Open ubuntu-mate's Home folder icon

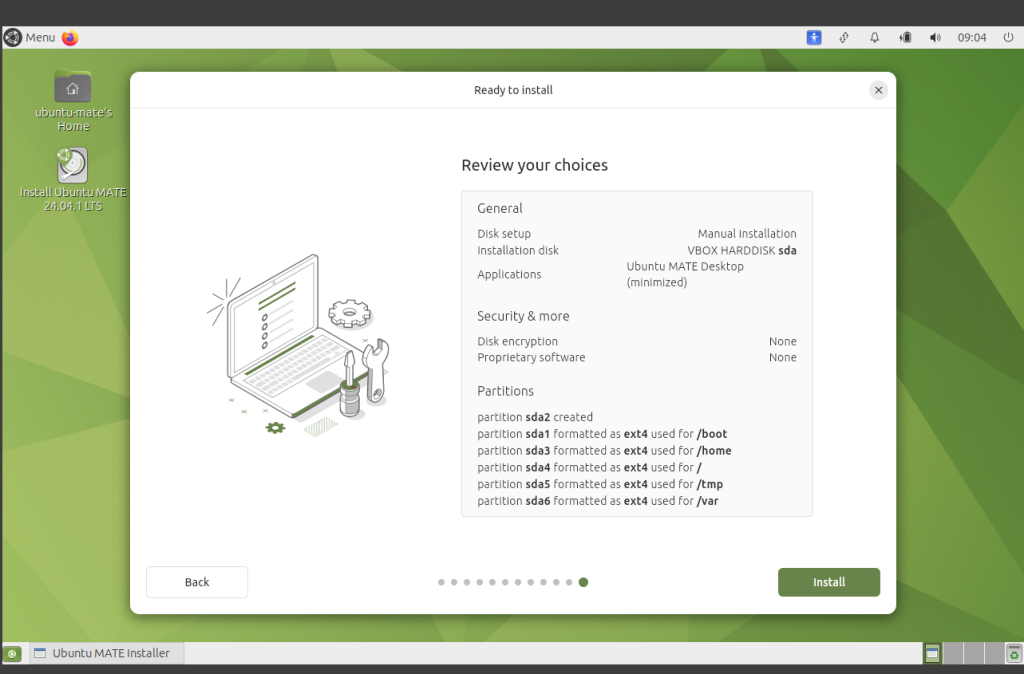pos(73,88)
